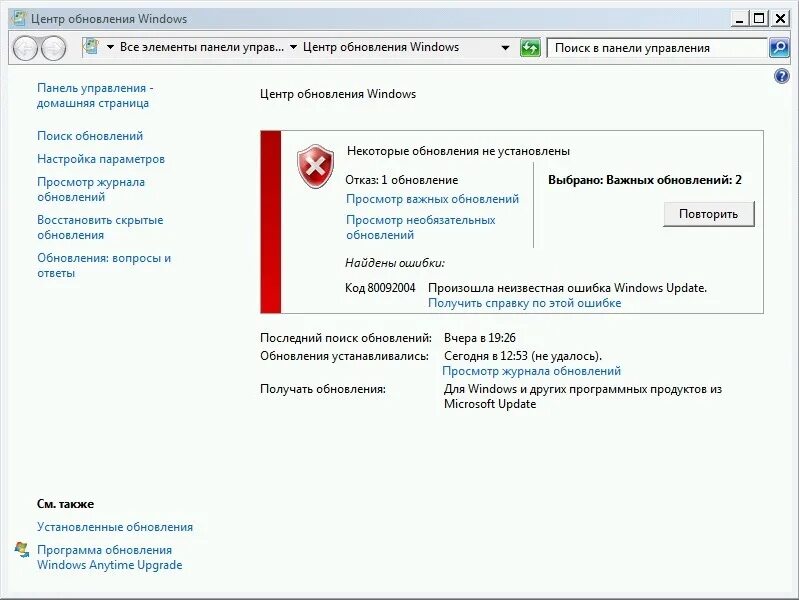Expand the dropdown arrow before 'Все элементы панели управ...'
Image resolution: width=799 pixels, height=600 pixels.
click(x=110, y=47)
